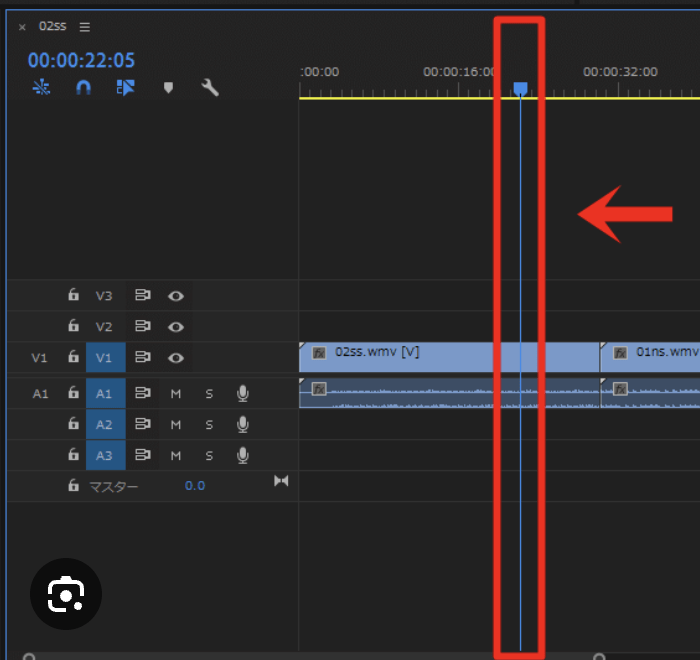Close the 02ss sequence tab
Viewport: 700px width, 660px height.
(22, 27)
